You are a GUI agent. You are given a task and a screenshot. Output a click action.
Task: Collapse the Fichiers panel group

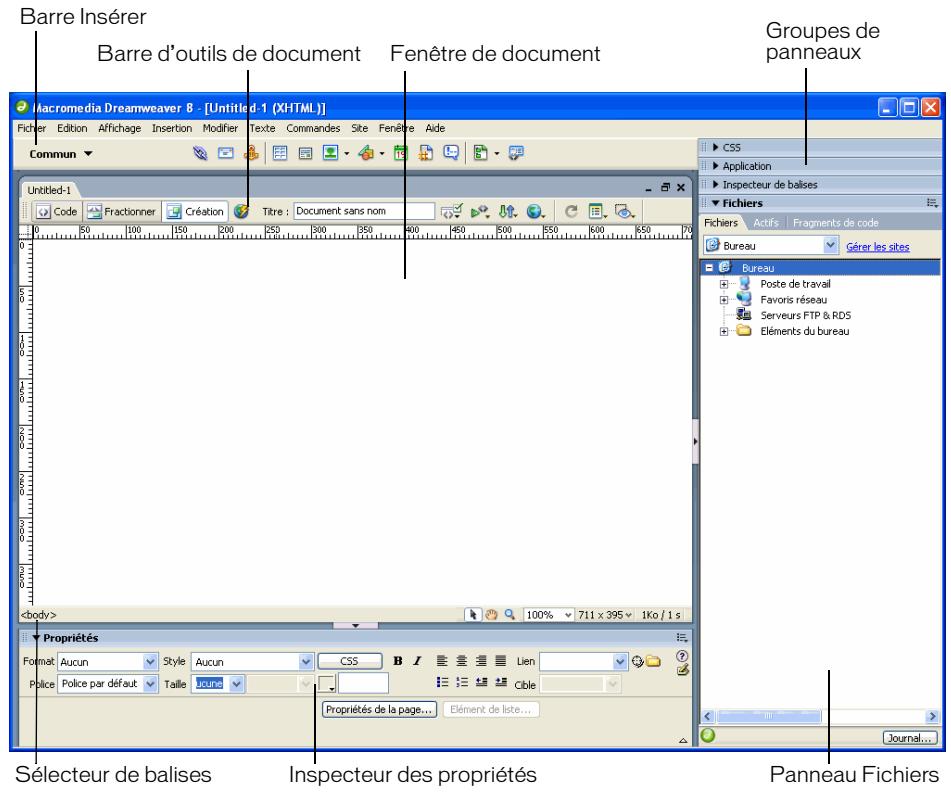716,203
